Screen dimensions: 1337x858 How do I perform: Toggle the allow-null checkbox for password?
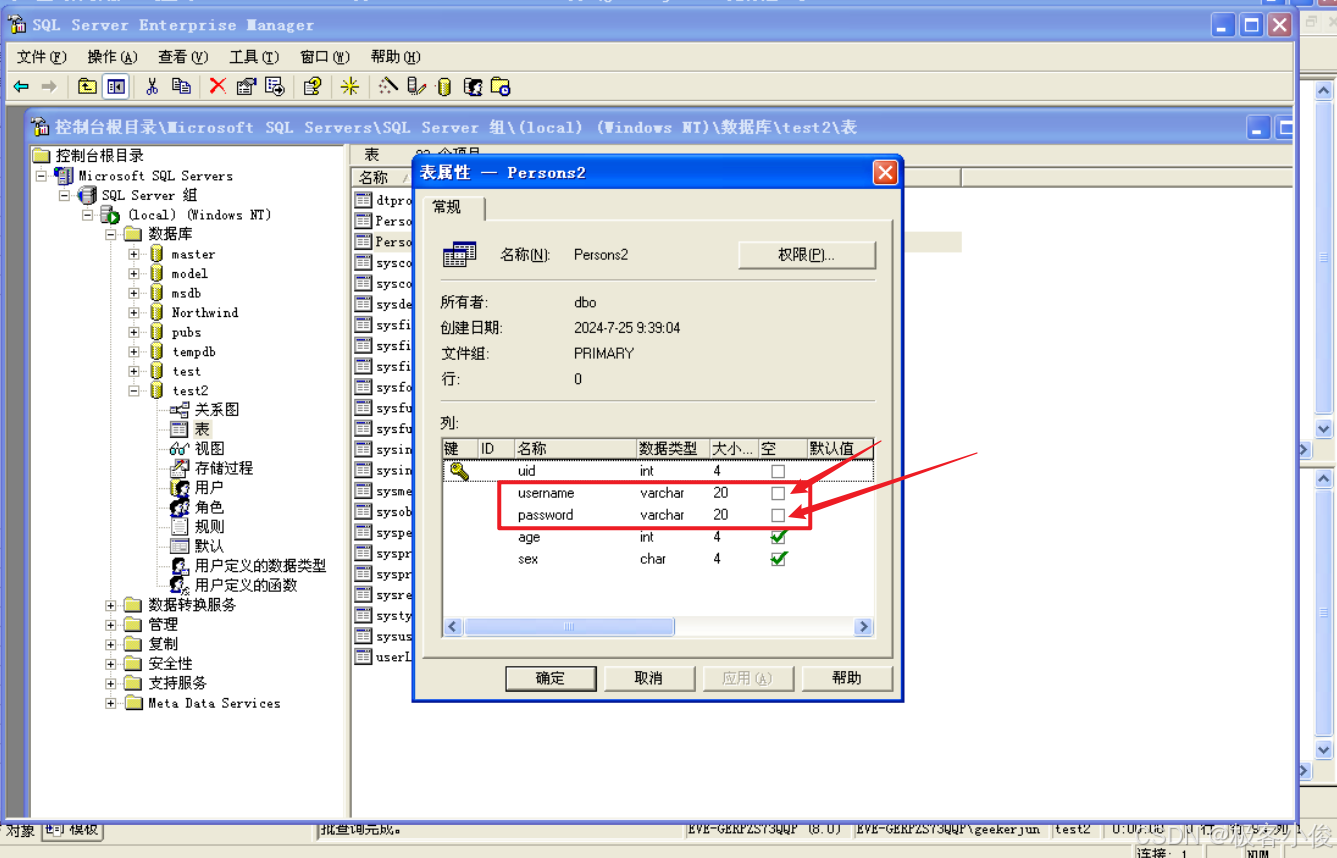click(x=778, y=515)
